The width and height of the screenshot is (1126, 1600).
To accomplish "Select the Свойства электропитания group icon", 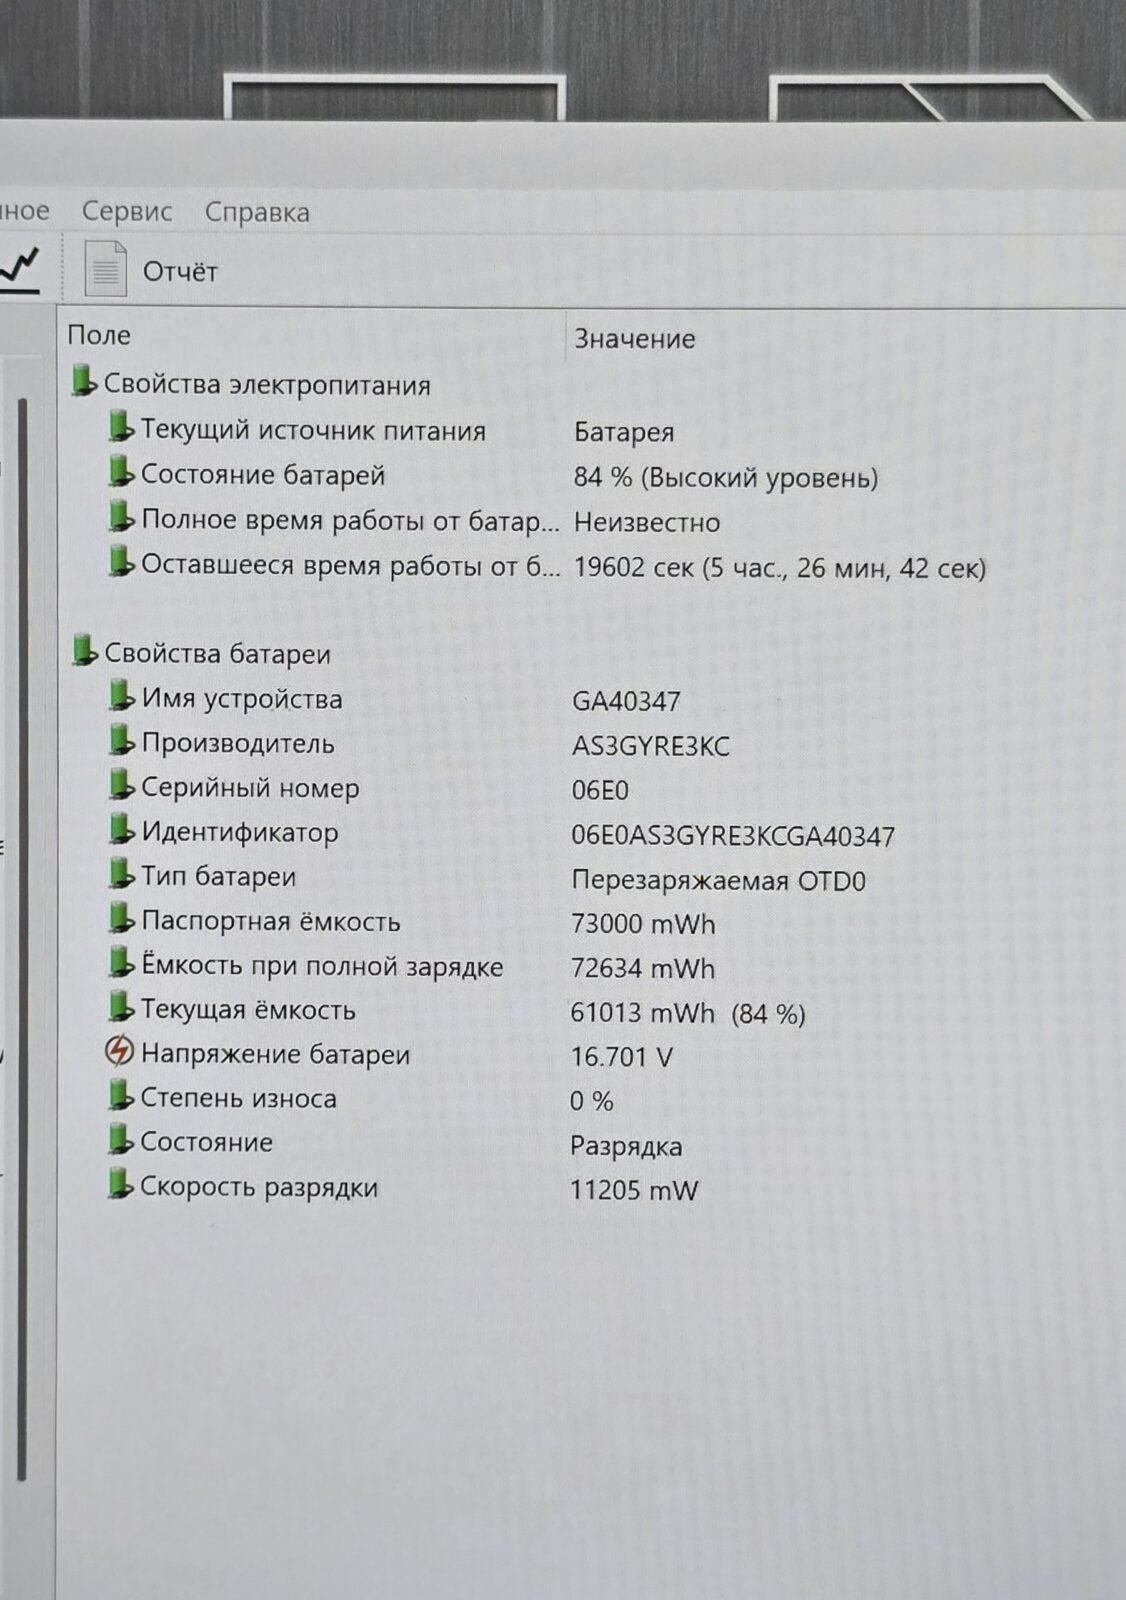I will (x=84, y=382).
